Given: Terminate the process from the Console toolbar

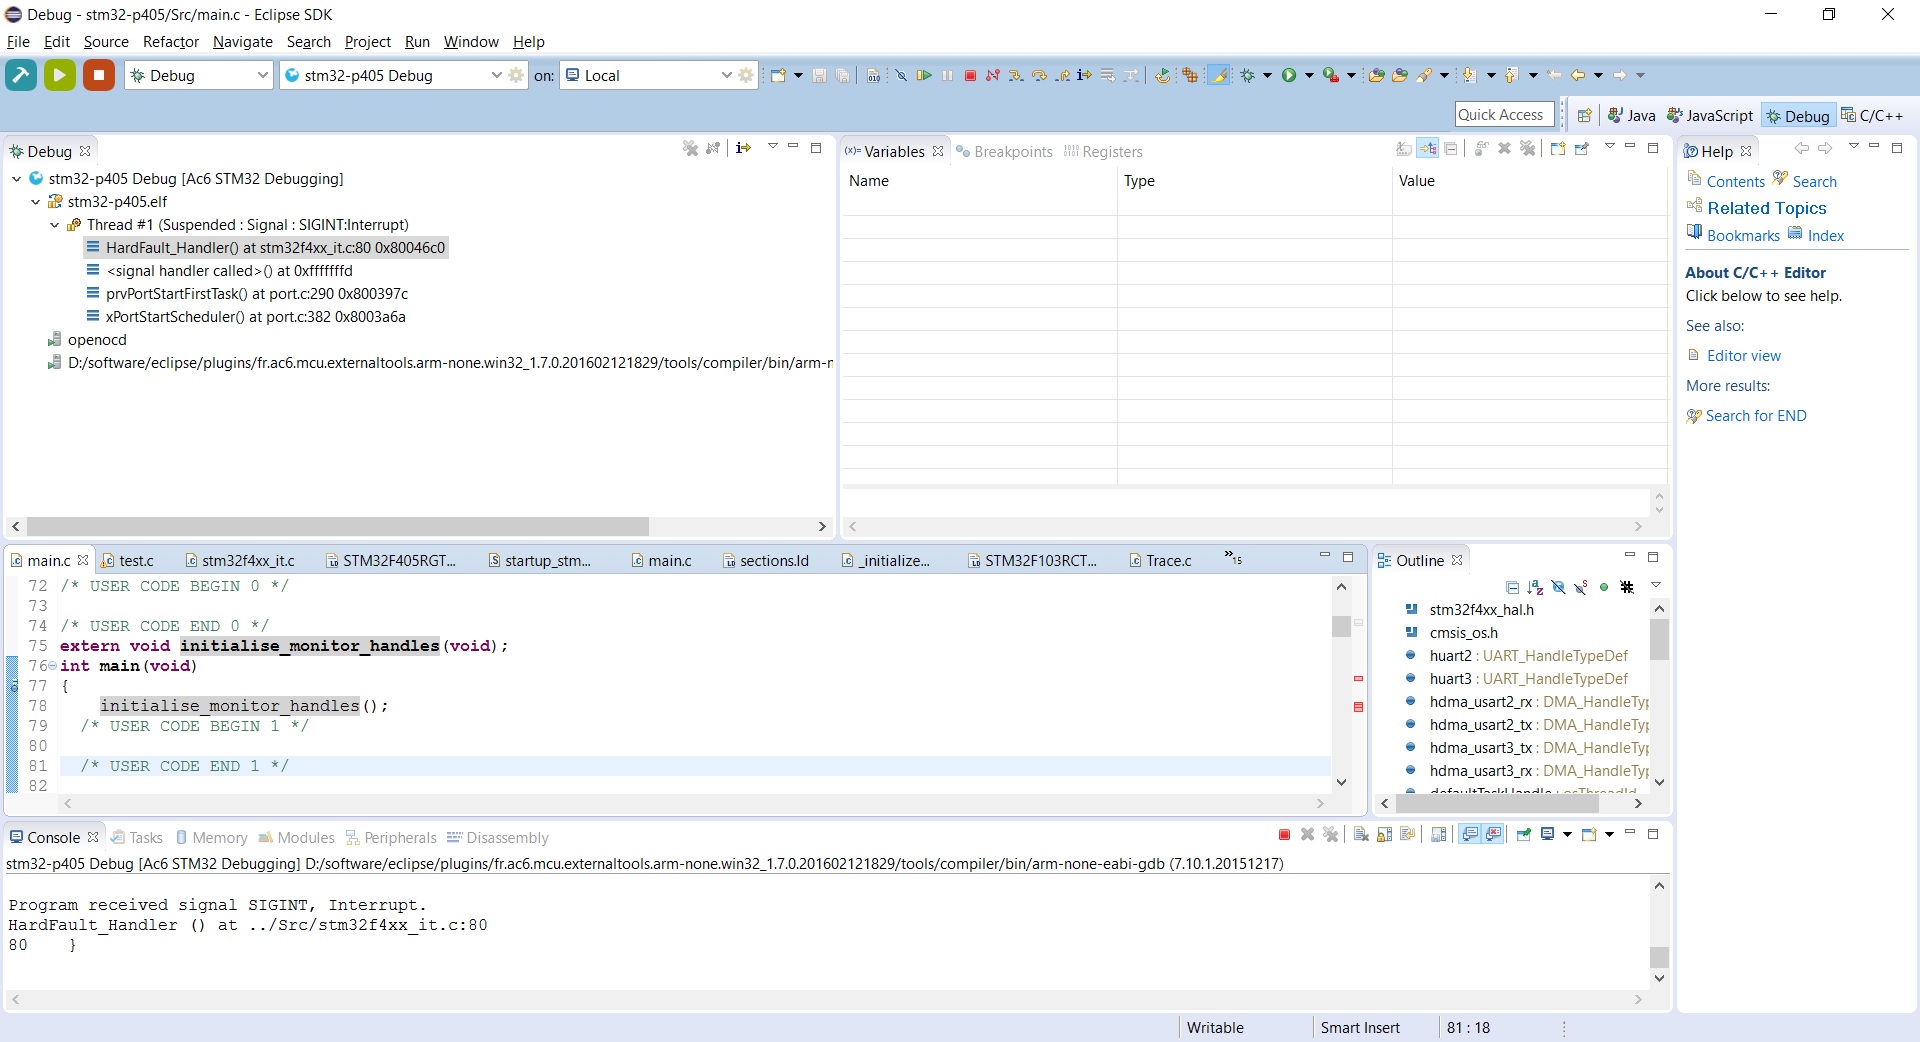Looking at the screenshot, I should pos(1284,835).
